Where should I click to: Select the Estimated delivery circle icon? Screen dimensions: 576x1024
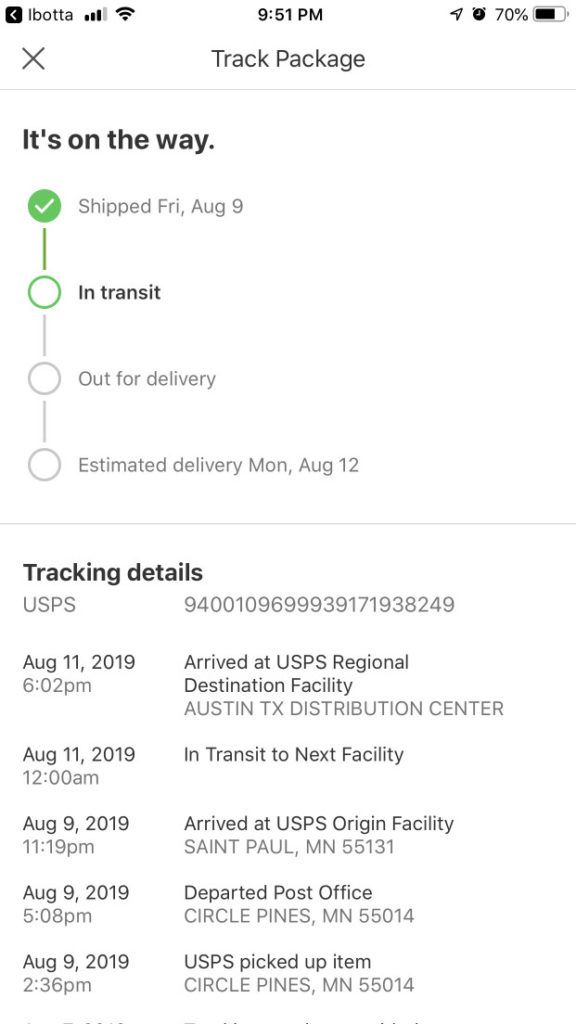click(x=42, y=465)
